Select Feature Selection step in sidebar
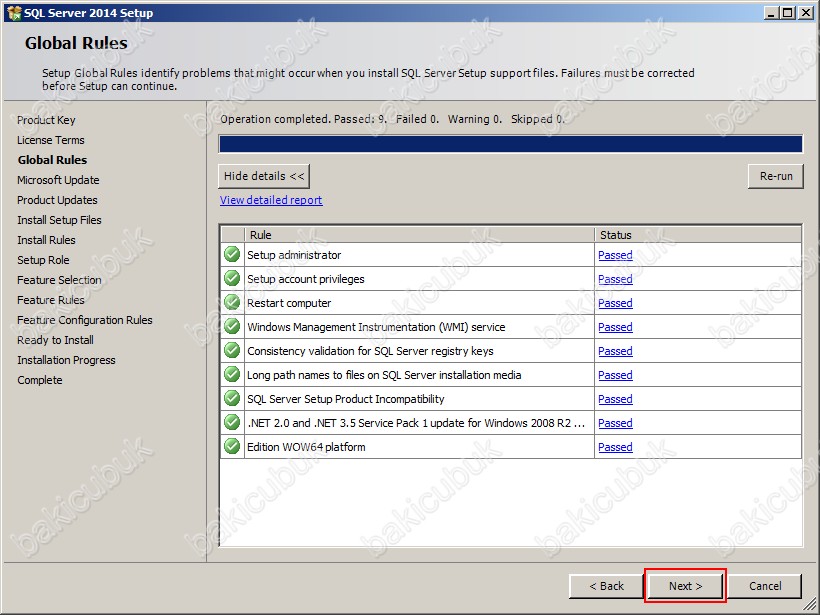820x615 pixels. (x=59, y=280)
